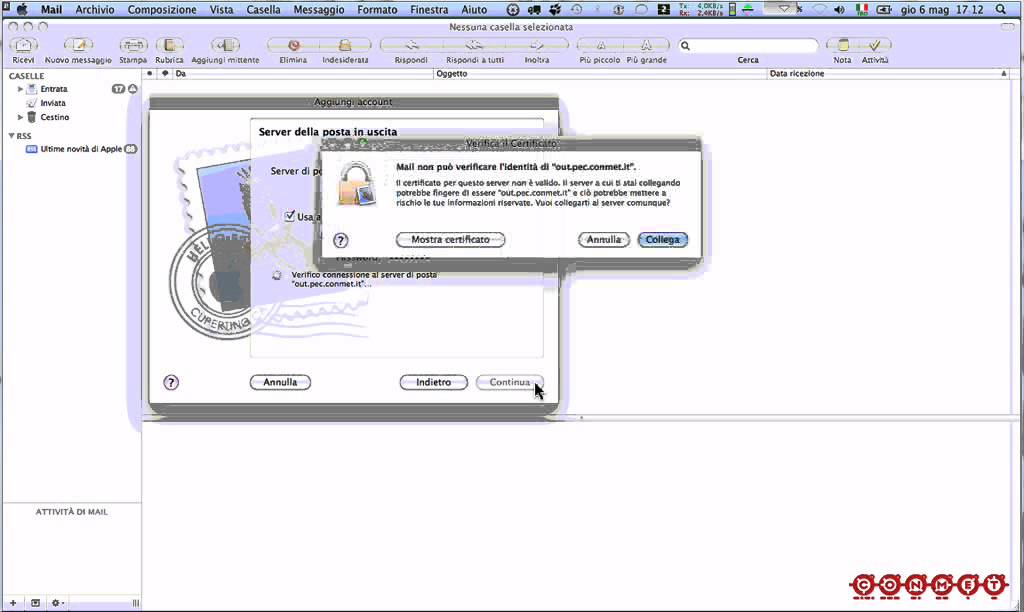Click the Indietro button
Screen dimensions: 1024x612
click(x=434, y=382)
